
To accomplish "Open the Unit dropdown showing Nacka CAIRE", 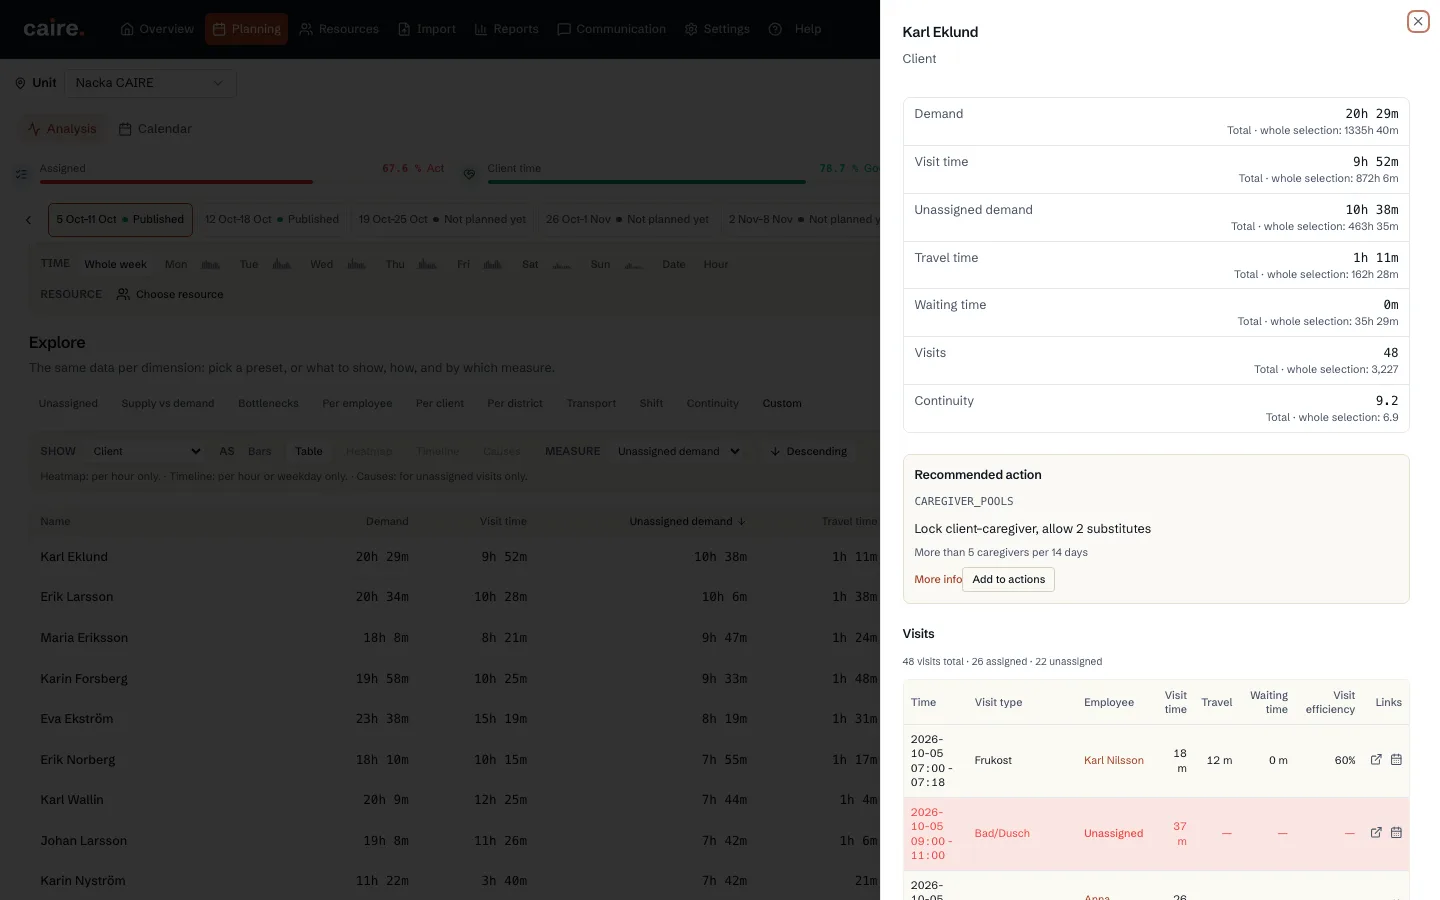I will pos(150,83).
